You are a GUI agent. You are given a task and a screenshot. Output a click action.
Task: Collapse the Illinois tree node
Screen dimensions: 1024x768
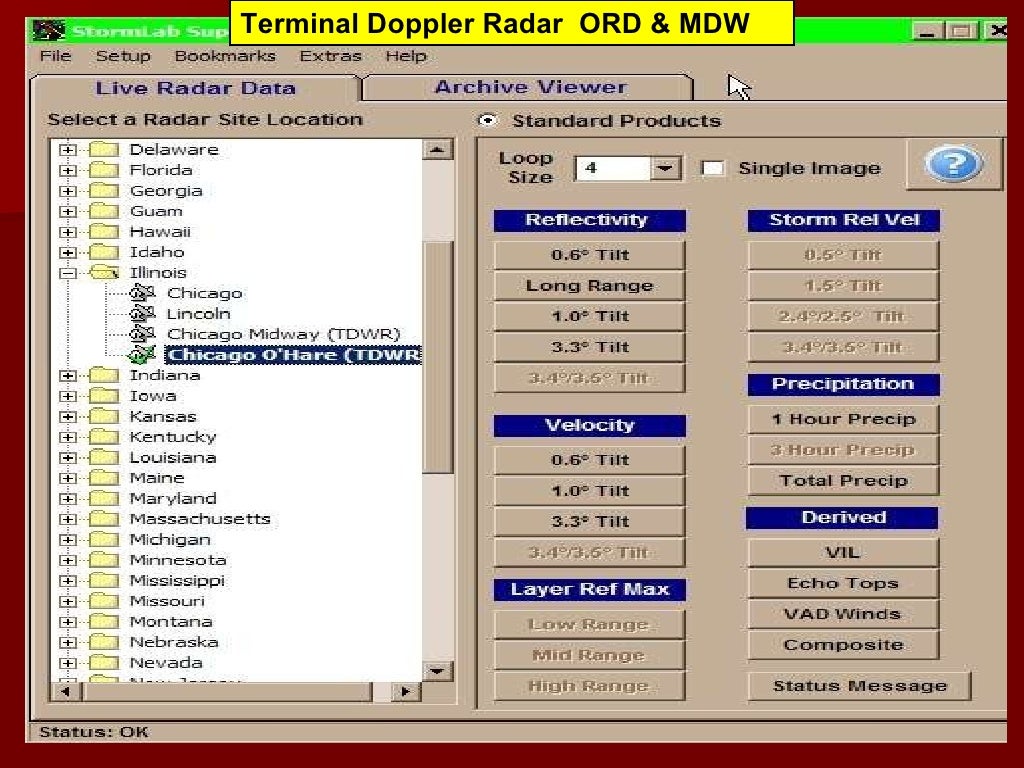click(x=67, y=273)
